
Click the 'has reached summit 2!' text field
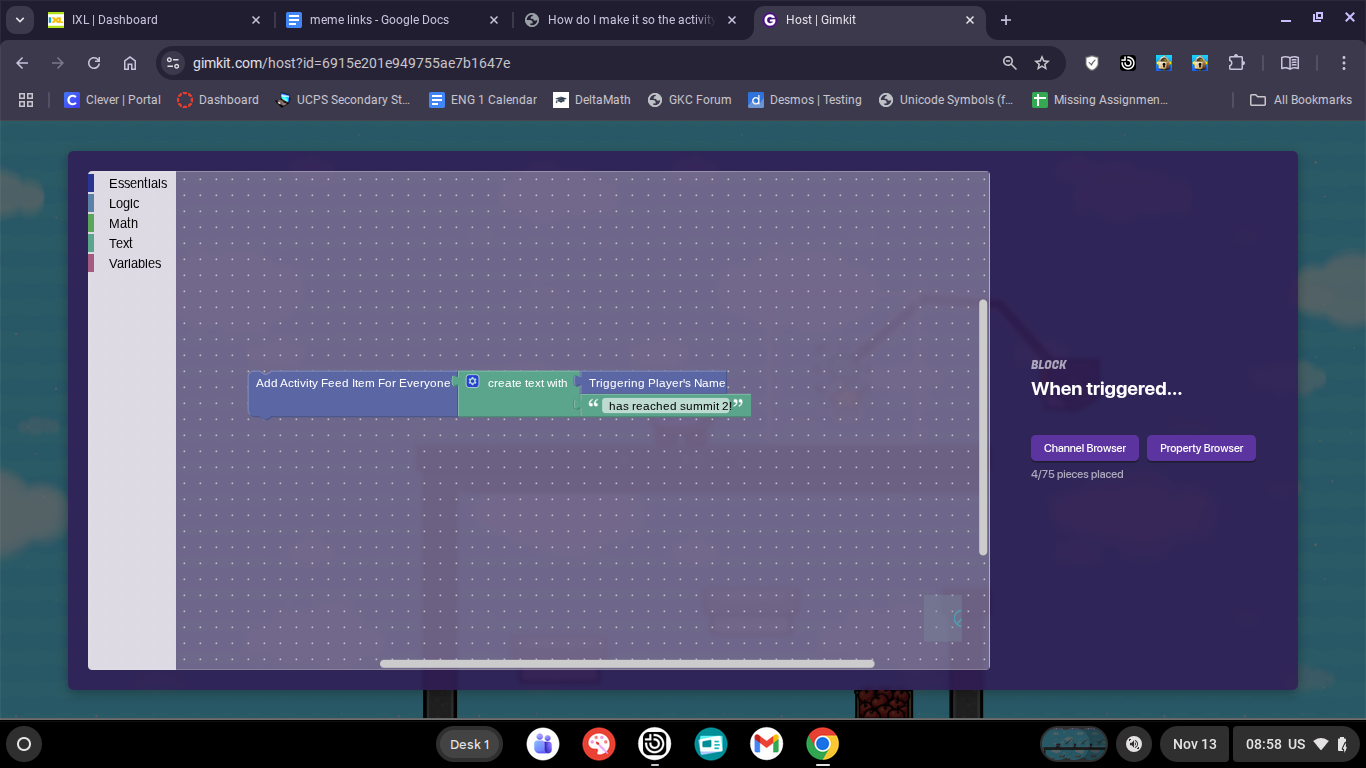coord(669,406)
